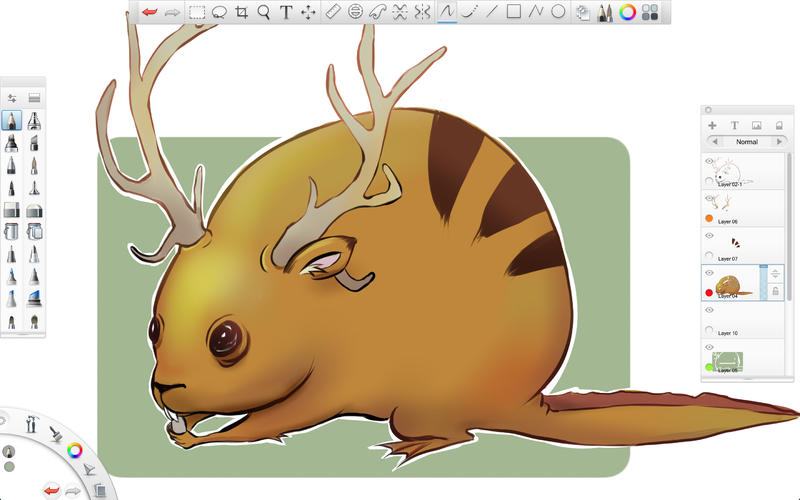Select the Oval shape tool
This screenshot has width=800, height=500.
coord(558,12)
